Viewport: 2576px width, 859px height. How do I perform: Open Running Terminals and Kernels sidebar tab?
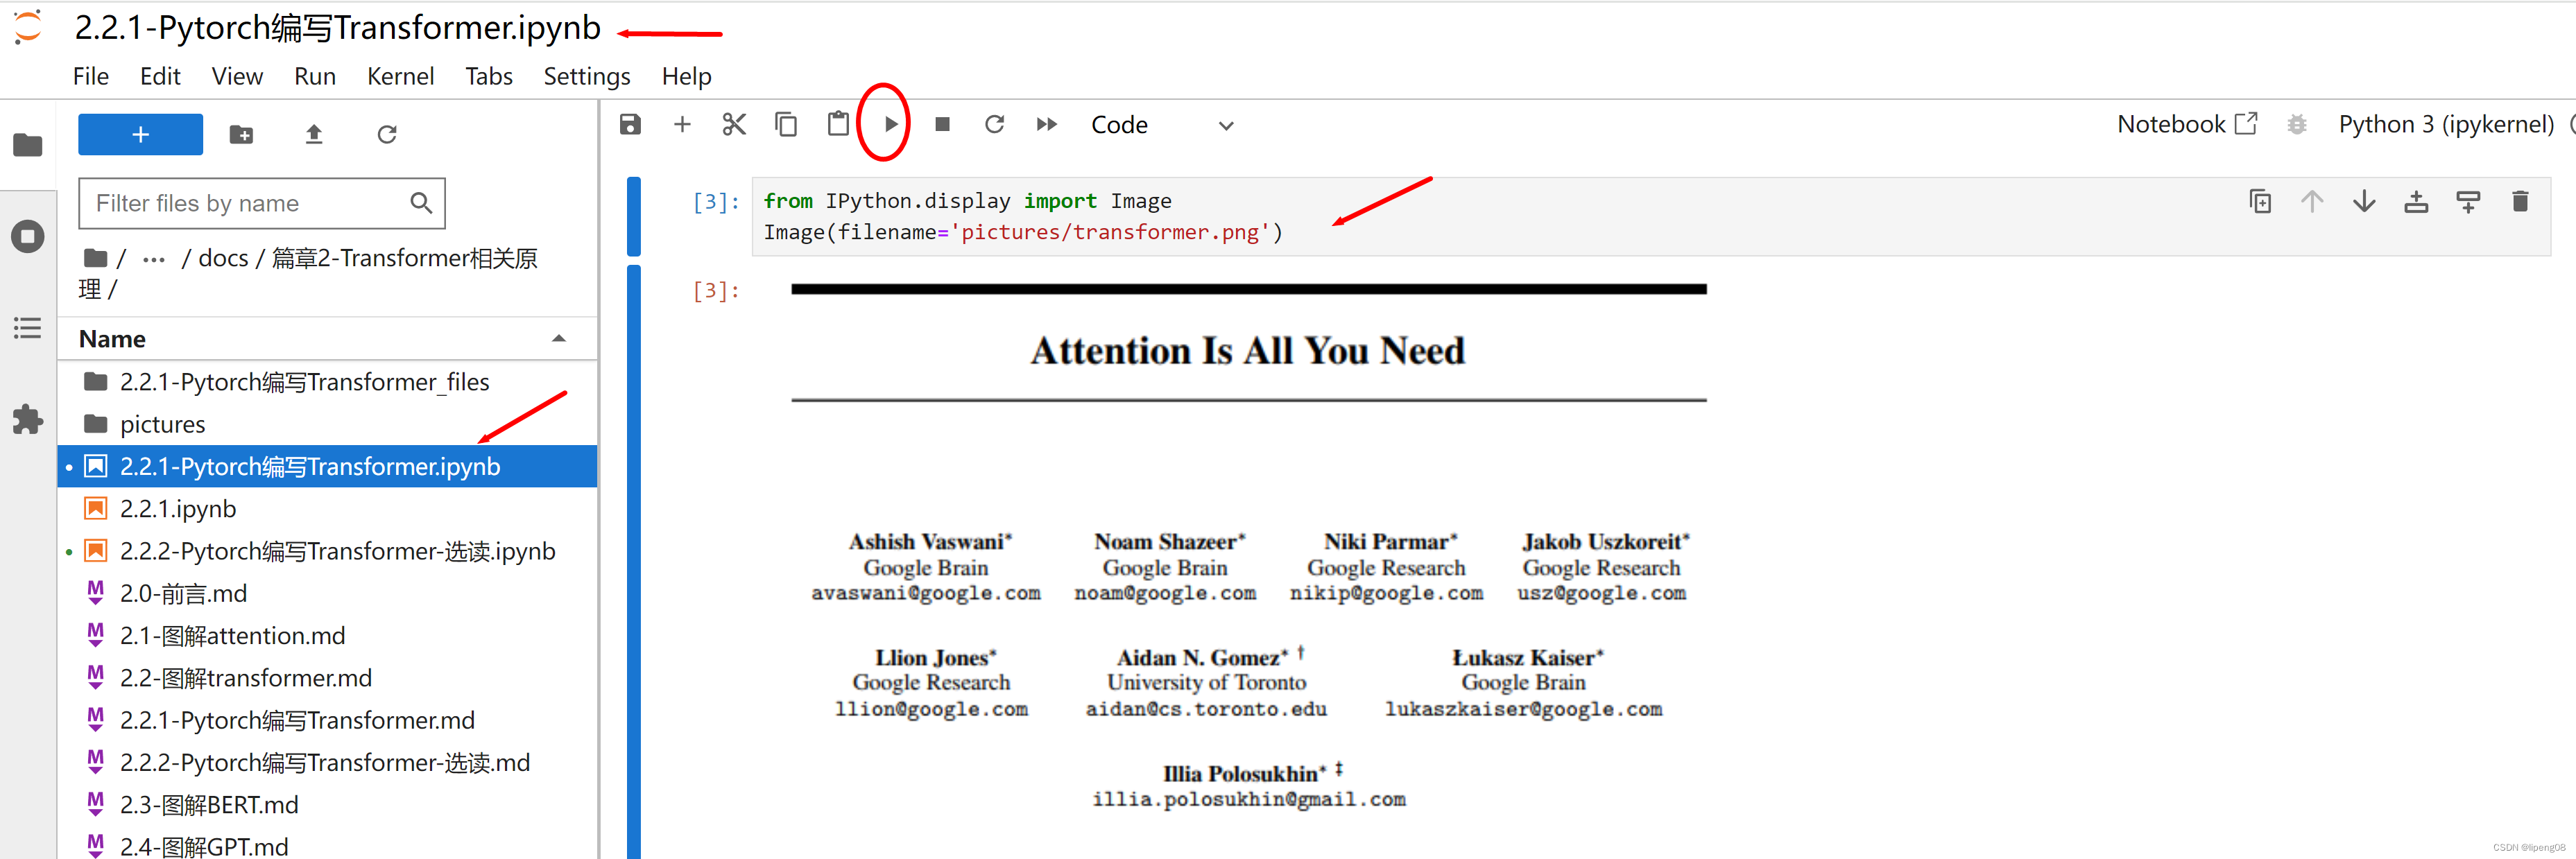pyautogui.click(x=28, y=236)
